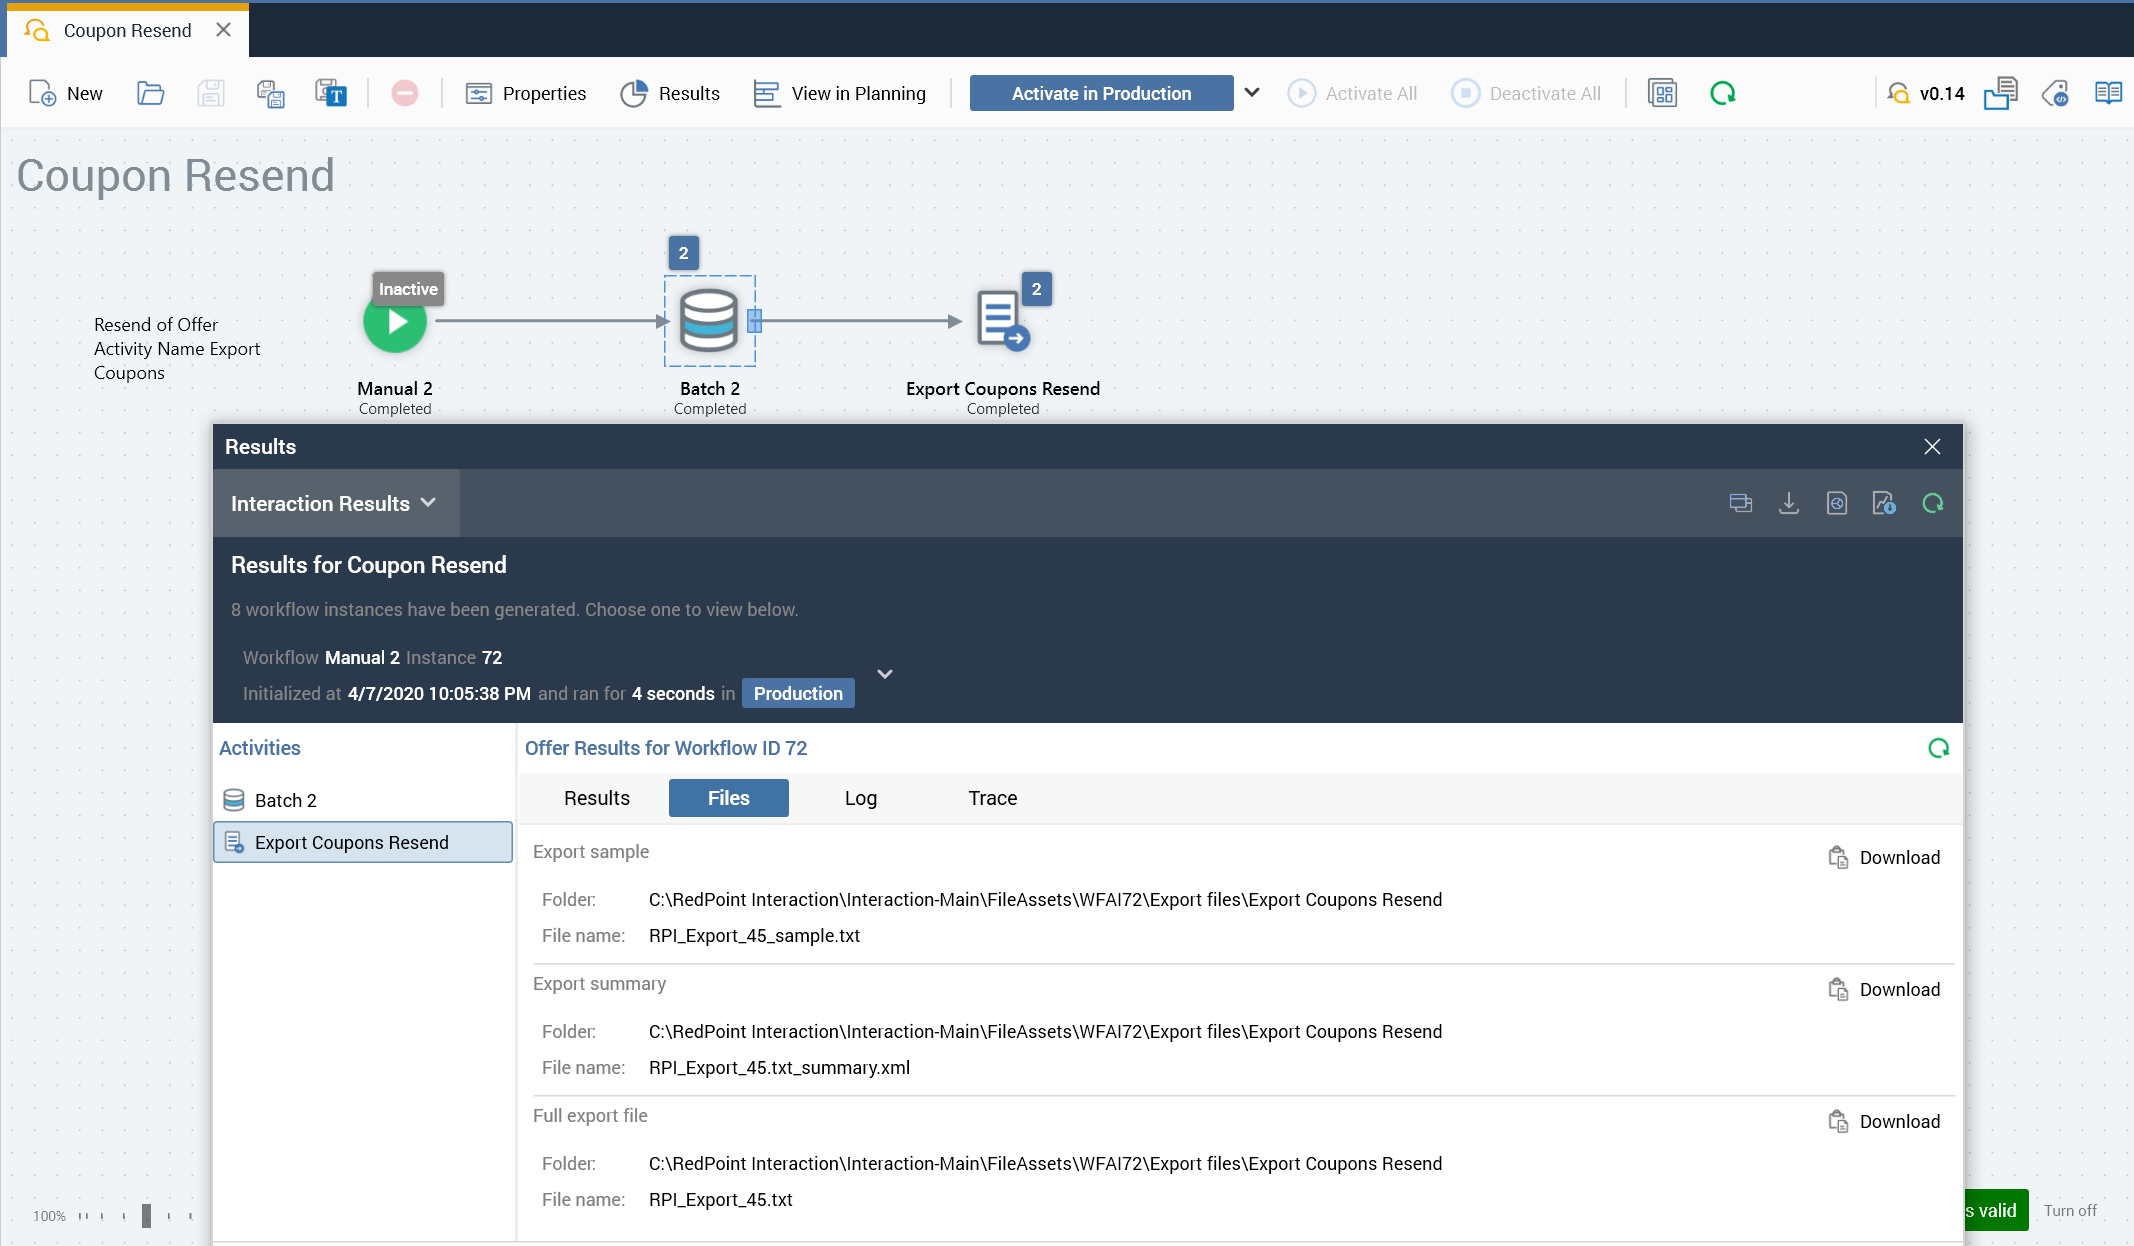The image size is (2134, 1246).
Task: Click the green refresh icon in main toolbar
Action: tap(1722, 93)
